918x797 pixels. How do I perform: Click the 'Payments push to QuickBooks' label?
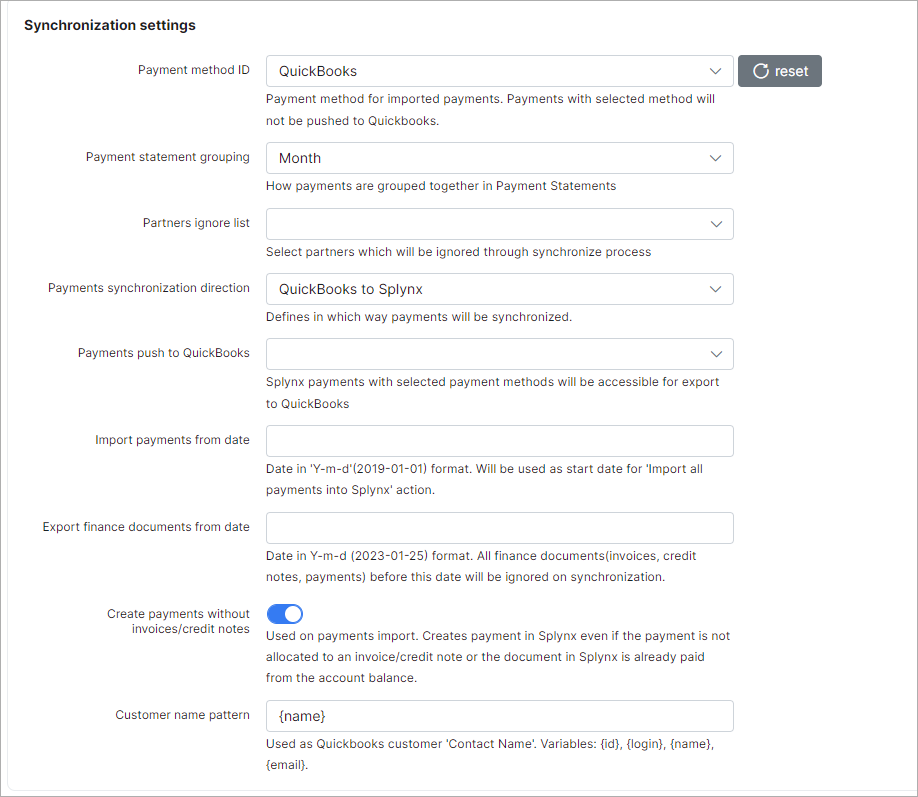pos(164,353)
